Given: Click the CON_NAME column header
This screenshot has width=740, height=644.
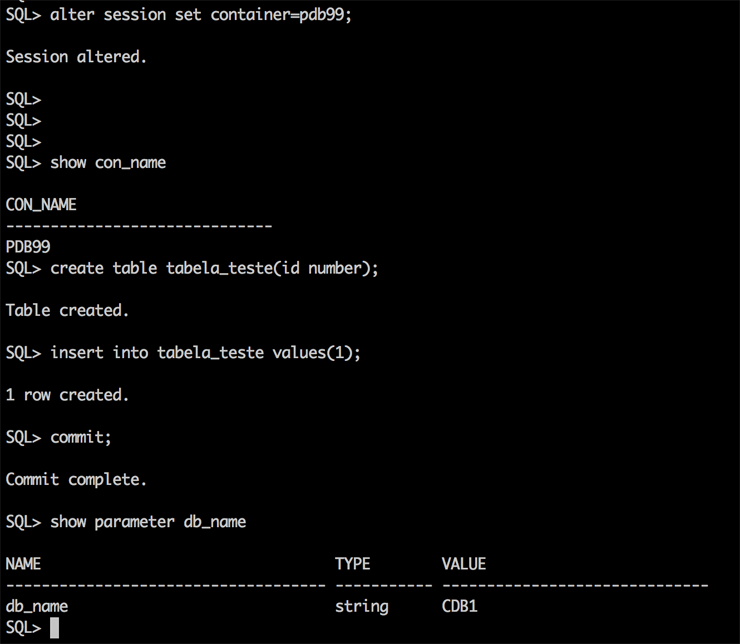Looking at the screenshot, I should [41, 205].
